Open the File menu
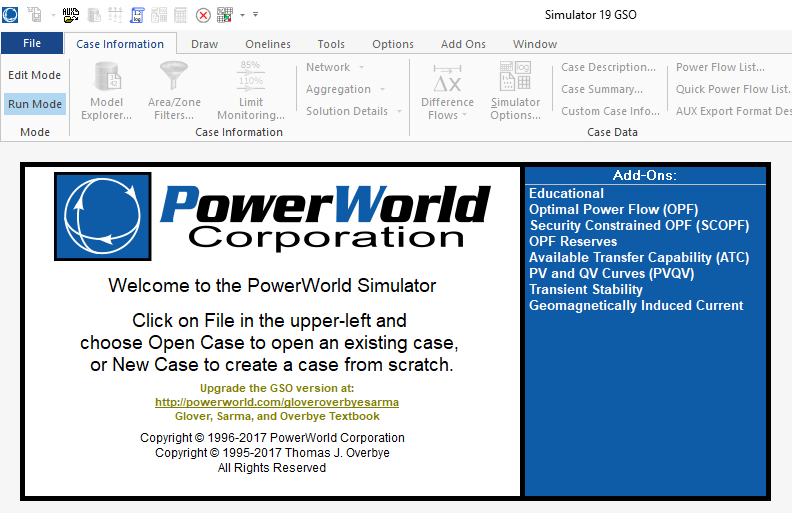The height and width of the screenshot is (513, 792). coord(32,43)
